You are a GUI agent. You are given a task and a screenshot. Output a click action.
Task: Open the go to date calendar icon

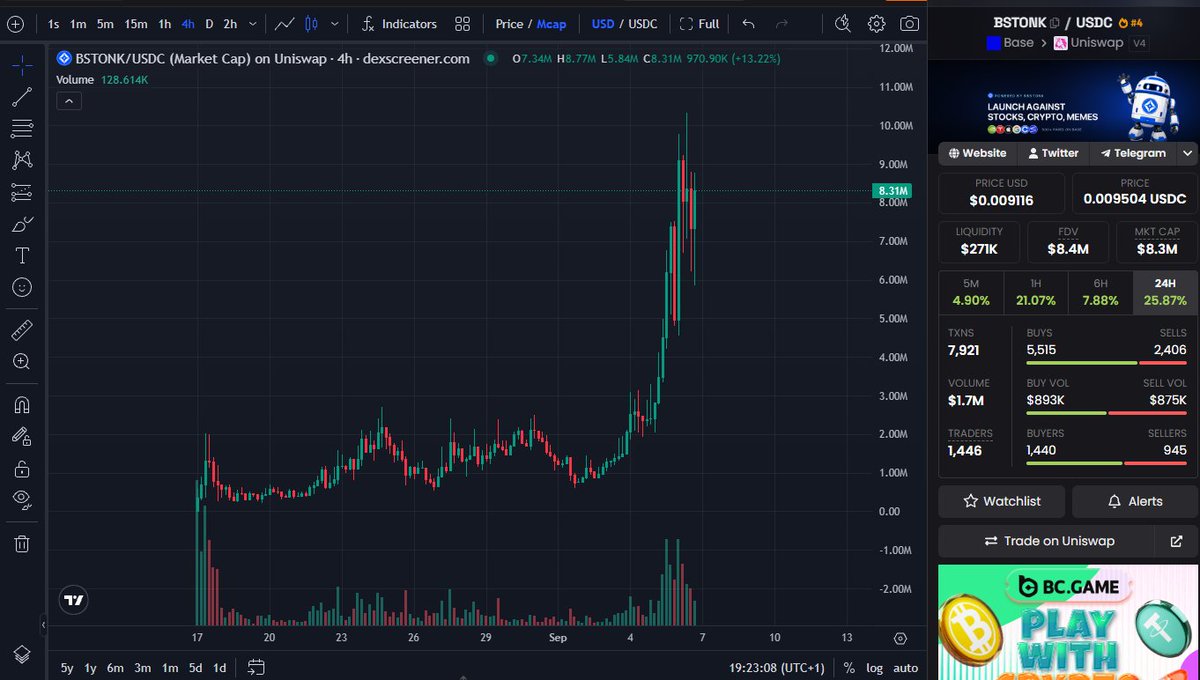(x=256, y=667)
